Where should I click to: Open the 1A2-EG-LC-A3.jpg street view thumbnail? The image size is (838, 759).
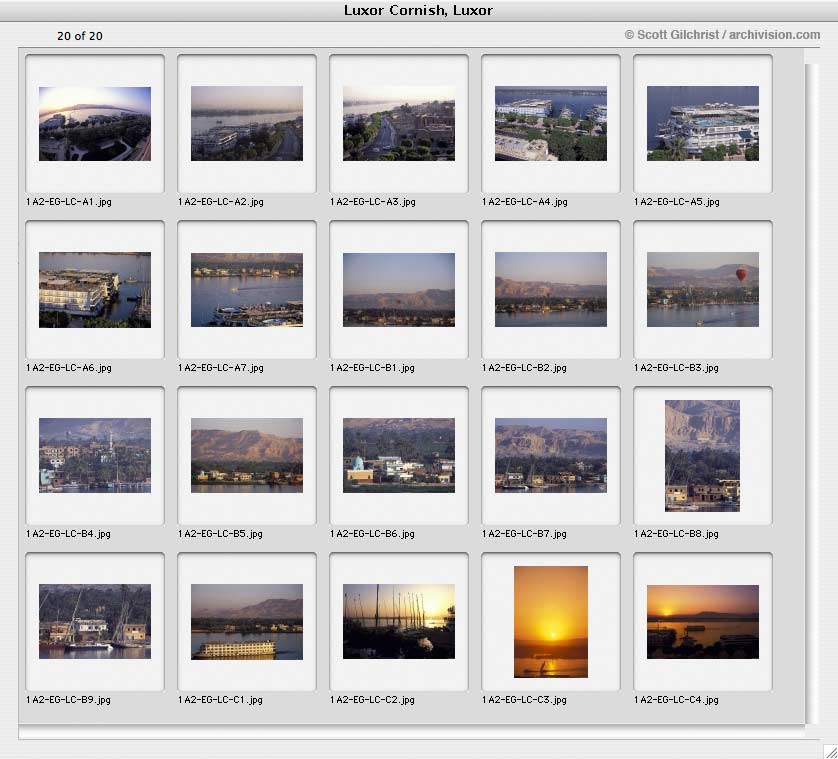pyautogui.click(x=399, y=123)
